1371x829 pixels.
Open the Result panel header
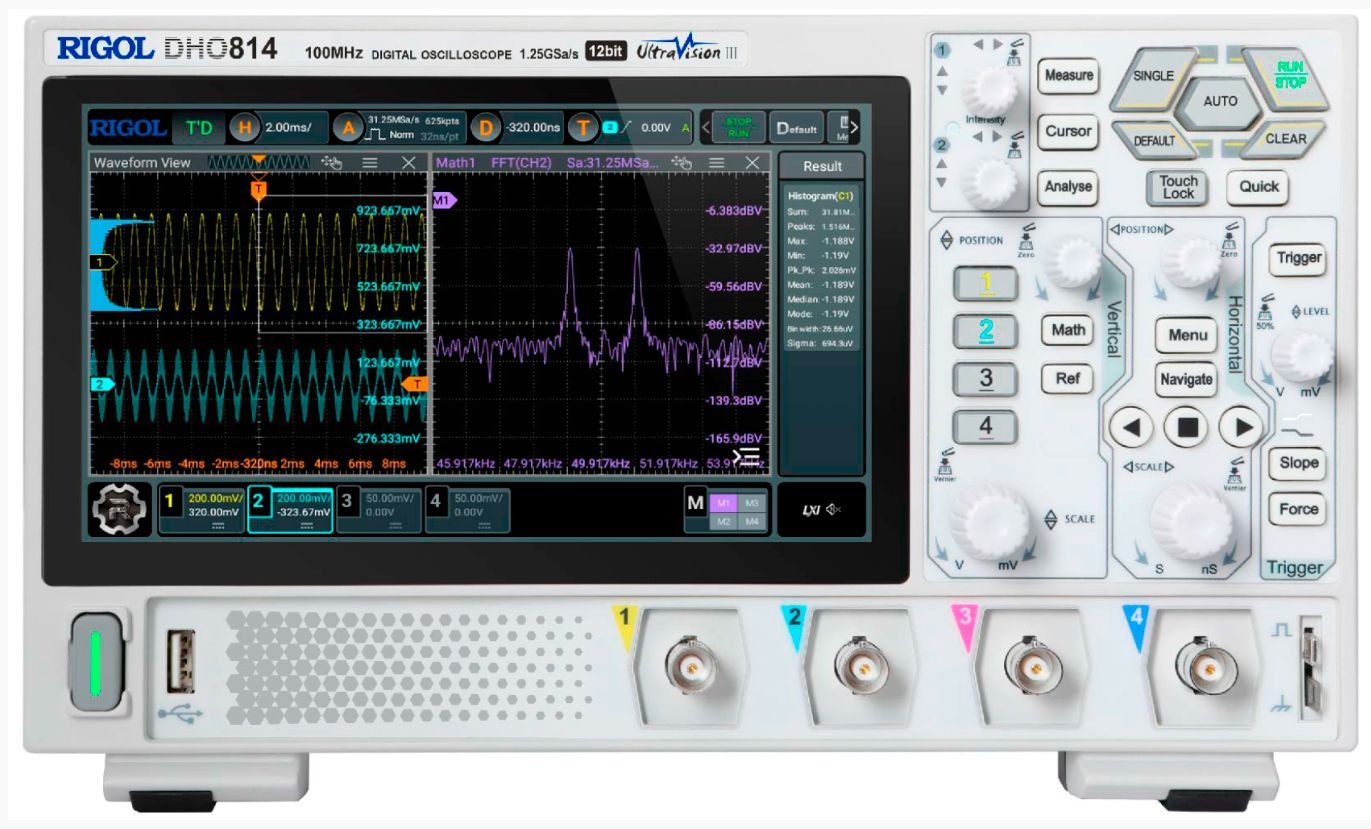[x=822, y=166]
